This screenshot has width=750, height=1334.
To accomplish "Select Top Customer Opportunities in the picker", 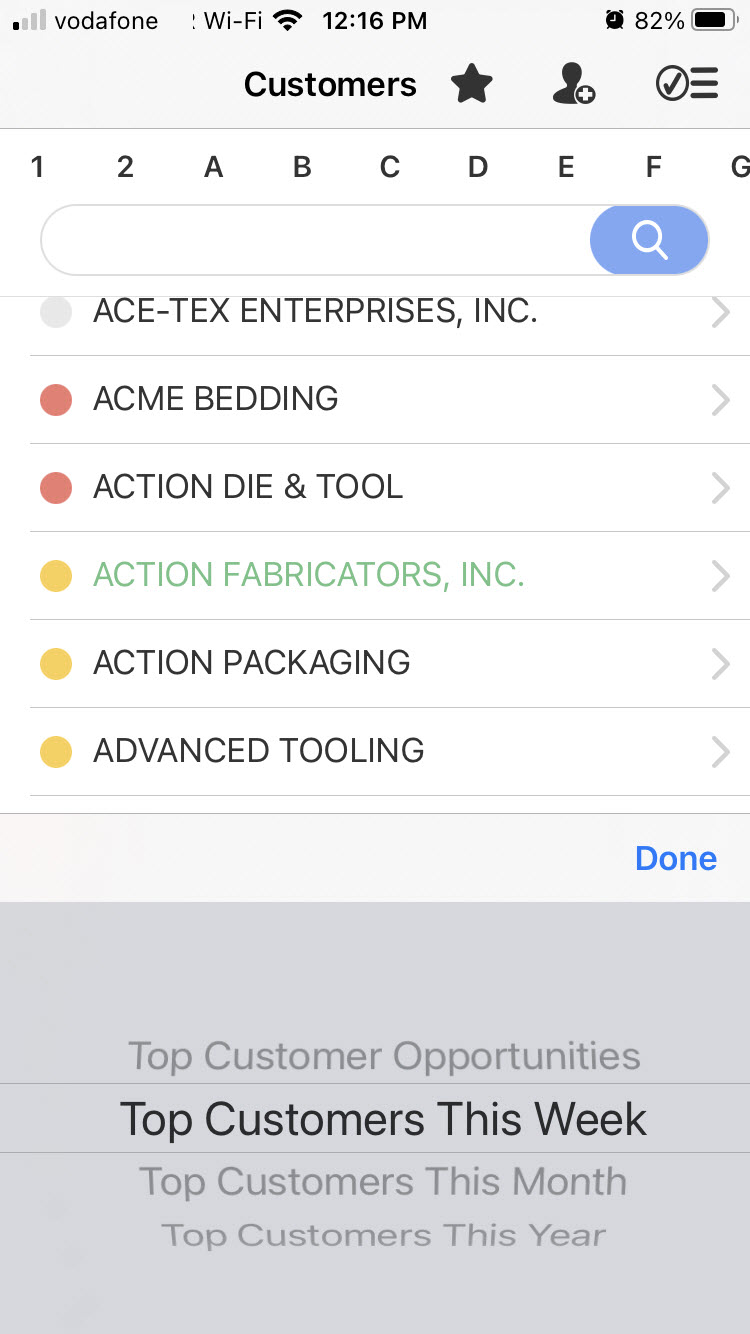I will [384, 1056].
